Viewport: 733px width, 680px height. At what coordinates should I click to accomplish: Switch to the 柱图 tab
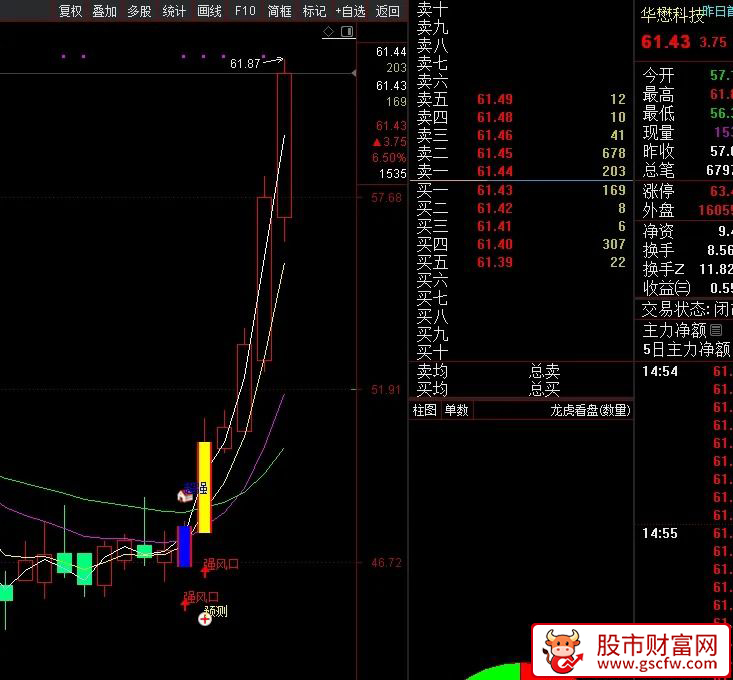(424, 410)
